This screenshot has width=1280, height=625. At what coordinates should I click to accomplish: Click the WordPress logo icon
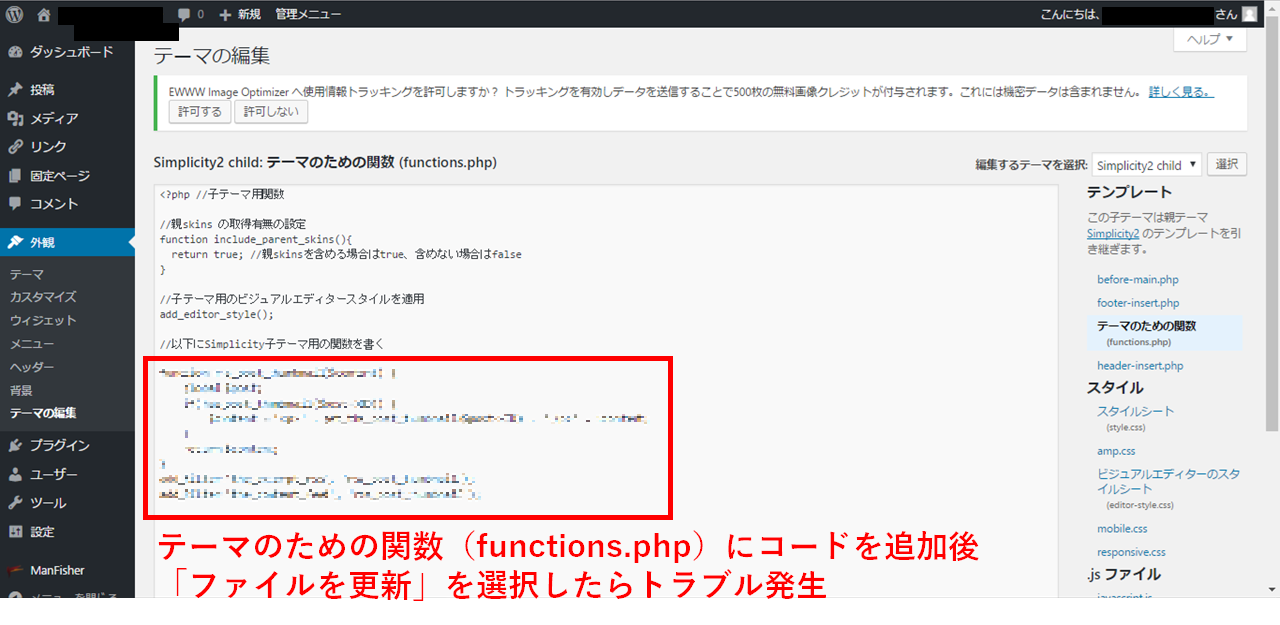pyautogui.click(x=14, y=14)
